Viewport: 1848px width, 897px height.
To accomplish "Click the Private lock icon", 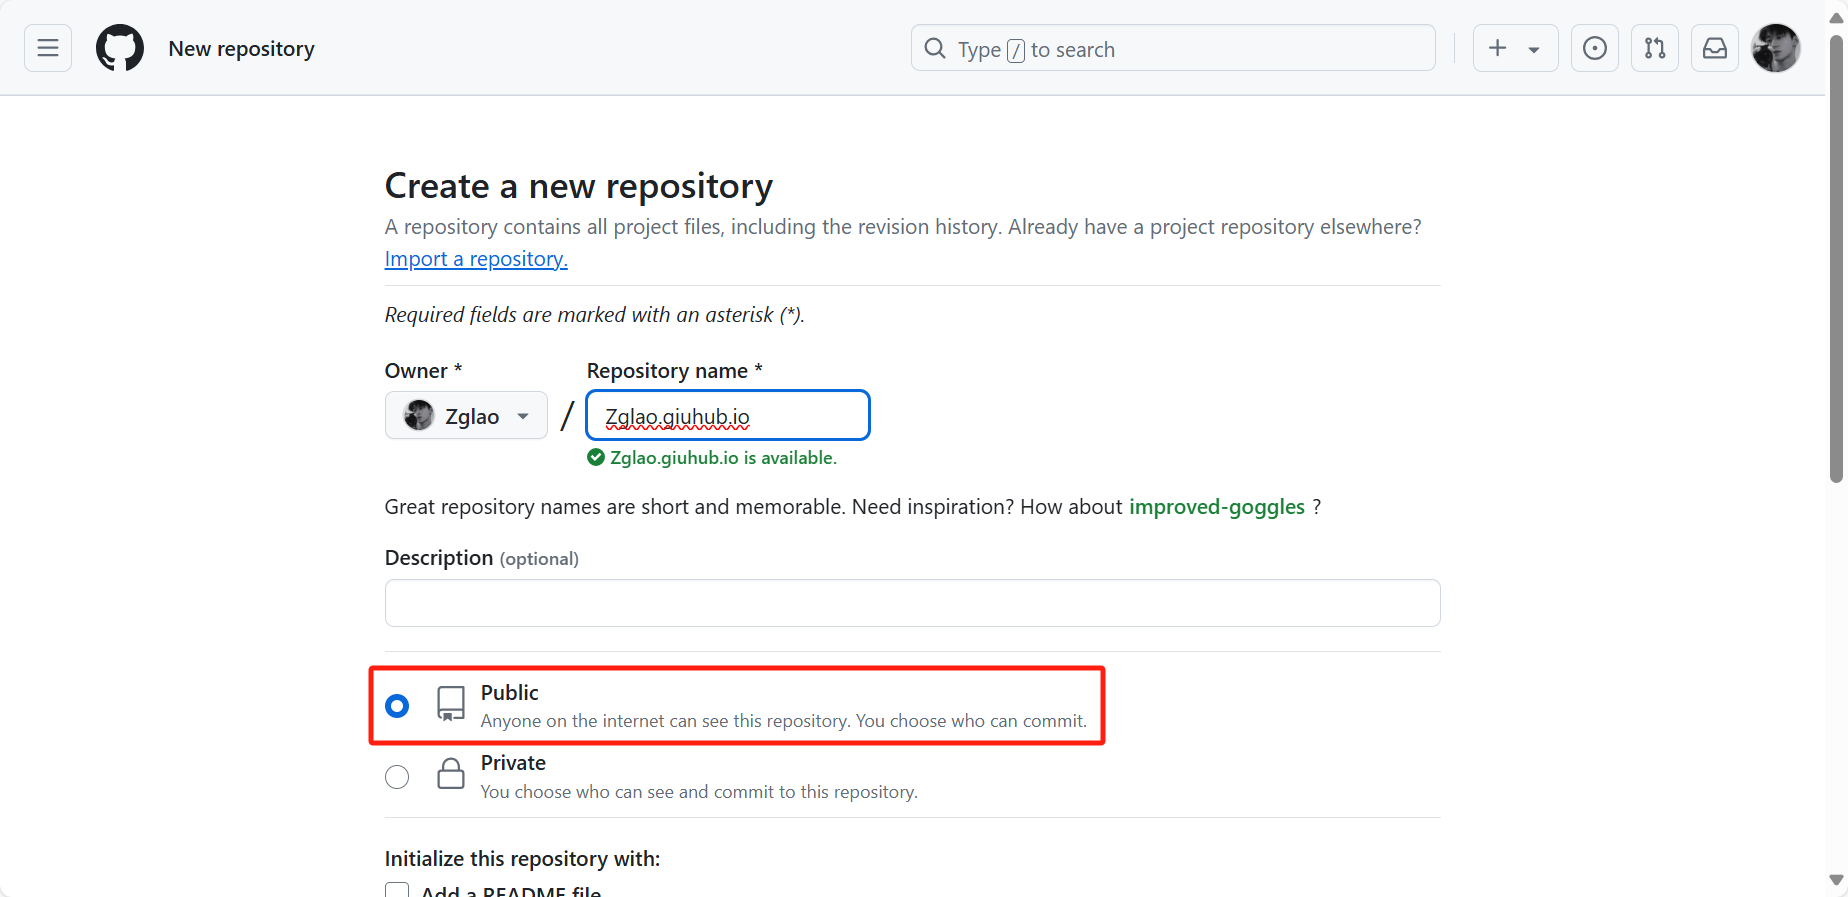I will coord(451,773).
